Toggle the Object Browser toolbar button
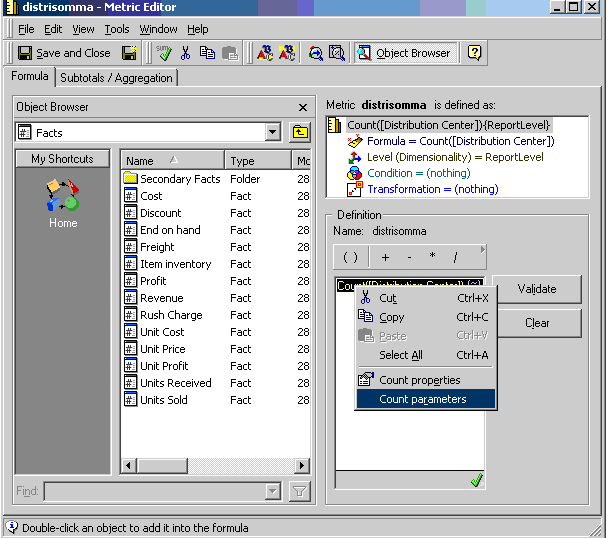The width and height of the screenshot is (614, 538). 405,53
